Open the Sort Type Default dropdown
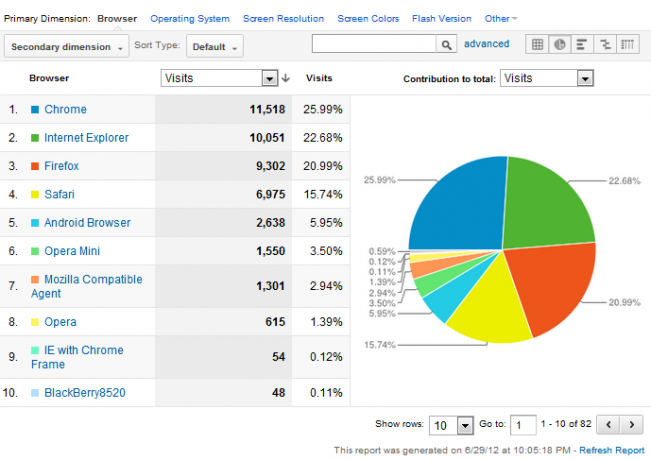651x460 pixels. click(215, 46)
